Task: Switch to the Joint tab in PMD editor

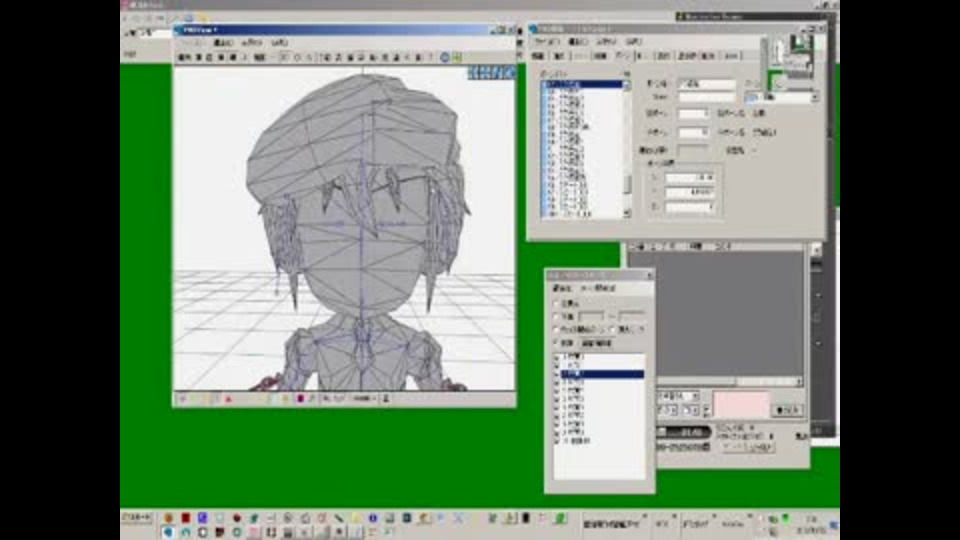Action: point(731,56)
